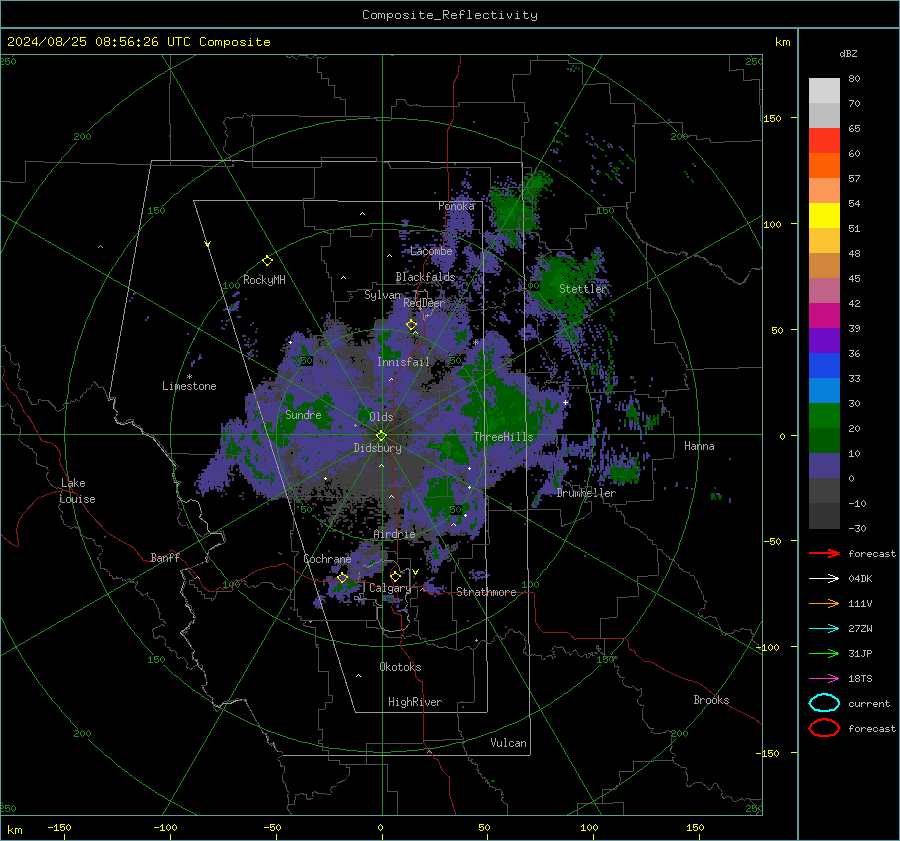The width and height of the screenshot is (900, 841).
Task: Click the Sundre town label
Action: (x=303, y=414)
